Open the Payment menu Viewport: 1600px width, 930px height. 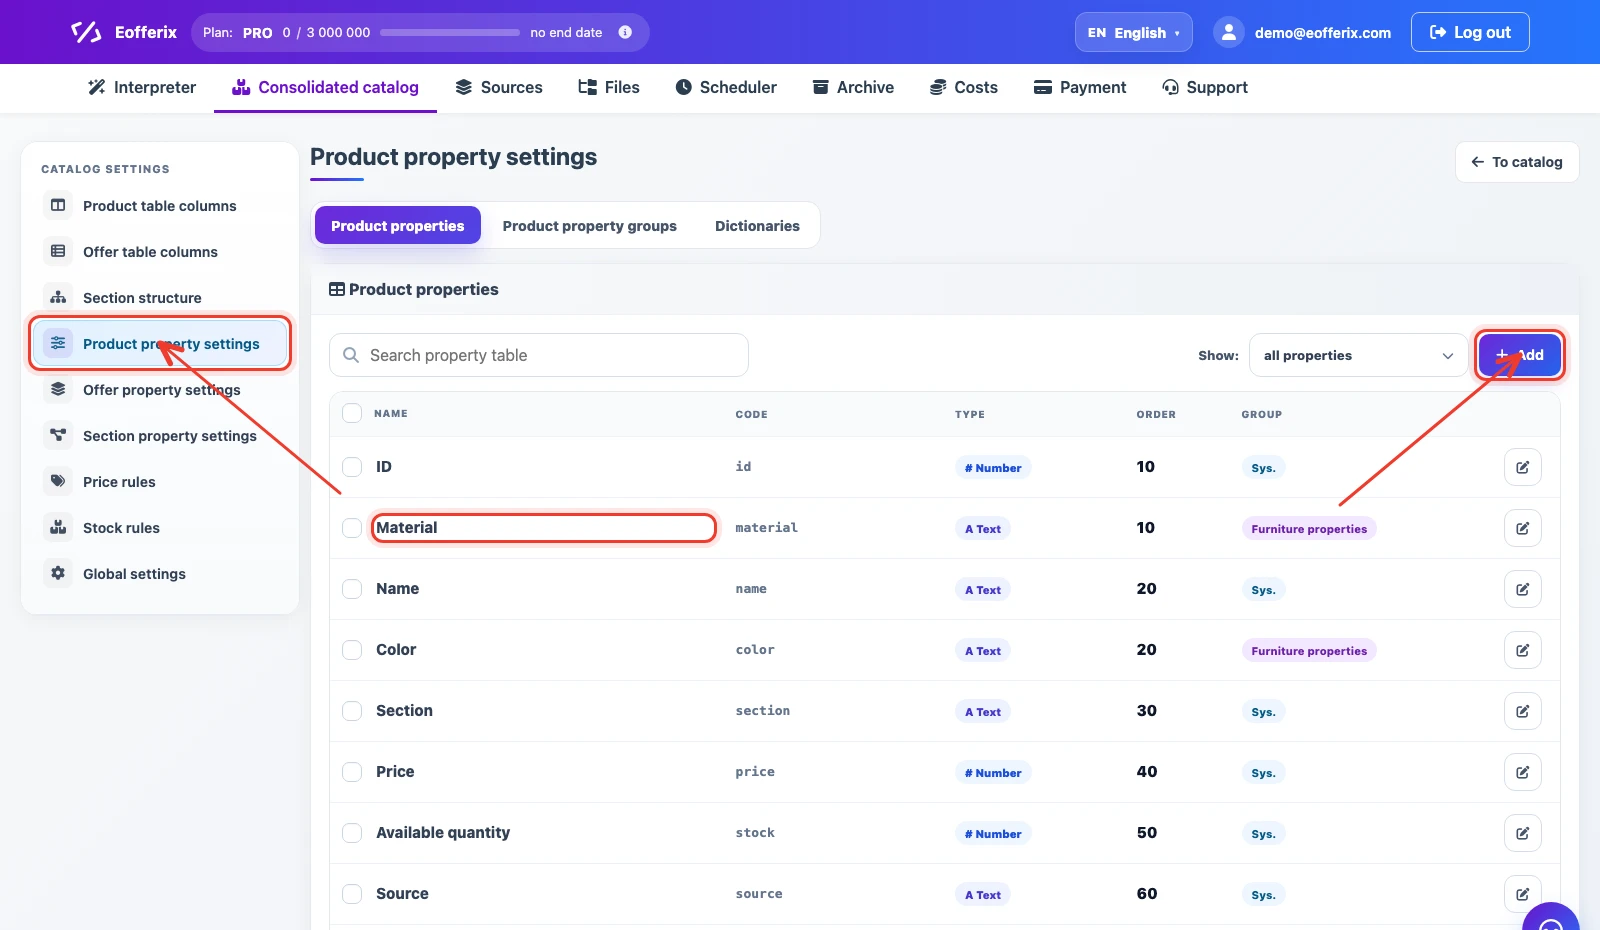1080,87
